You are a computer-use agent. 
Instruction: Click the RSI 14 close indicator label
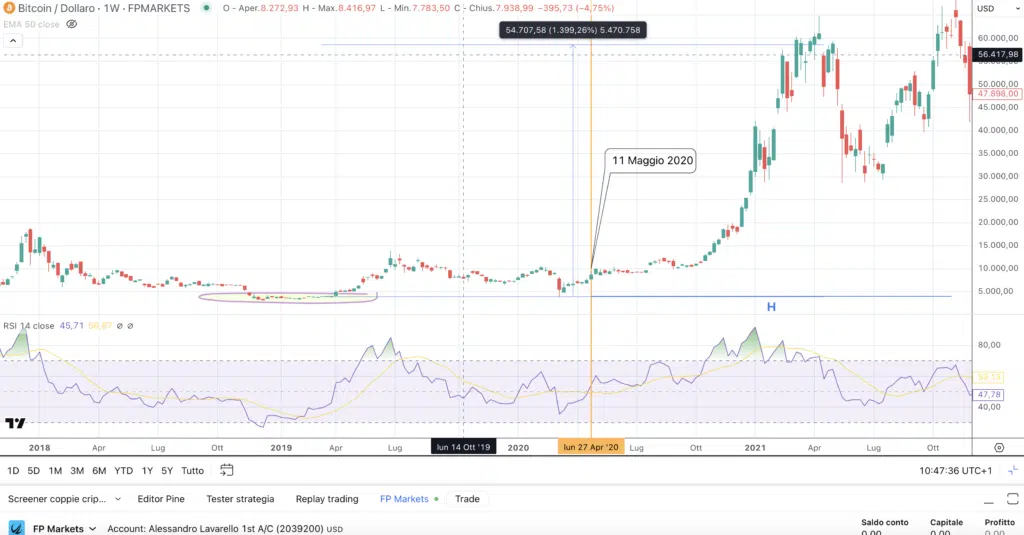tap(29, 325)
